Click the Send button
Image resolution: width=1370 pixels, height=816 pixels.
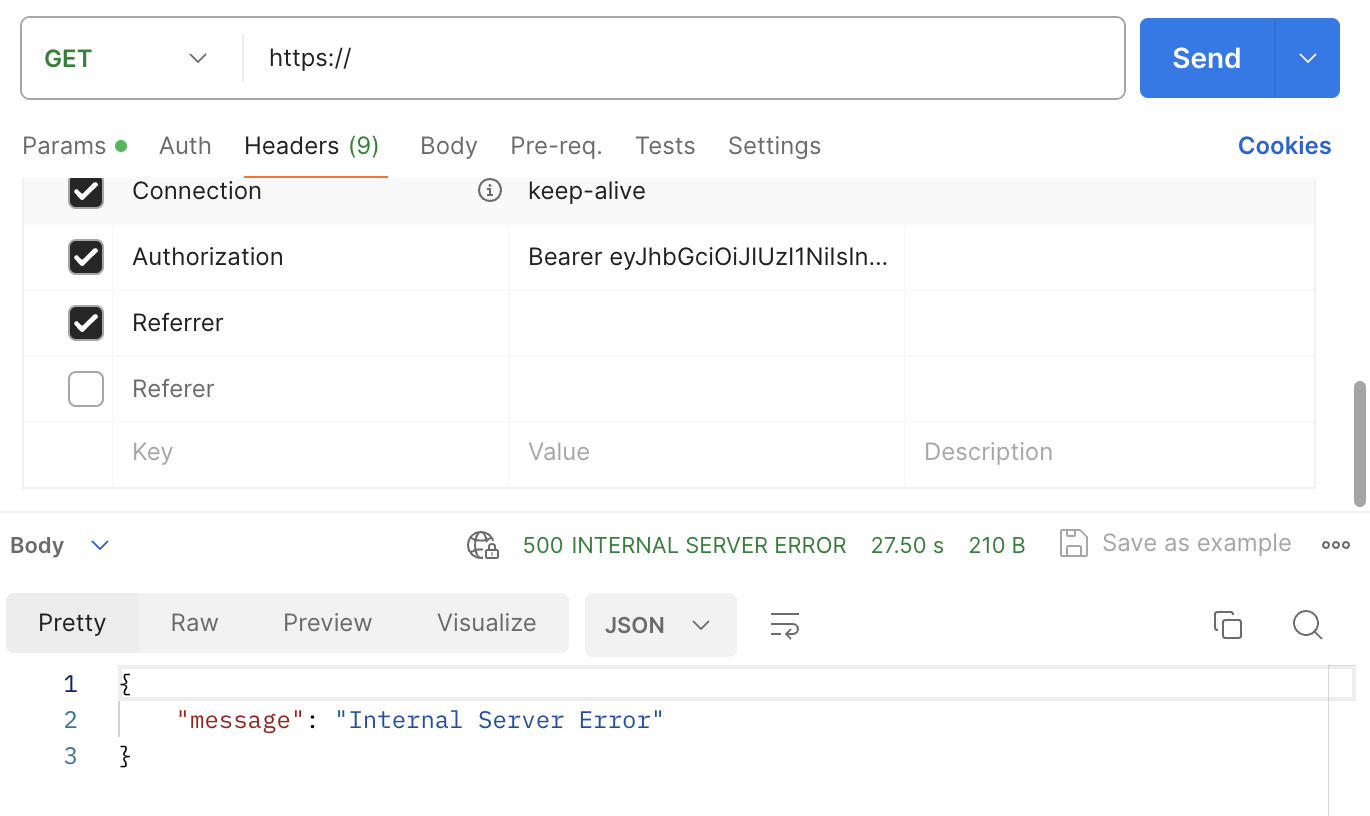click(x=1205, y=58)
